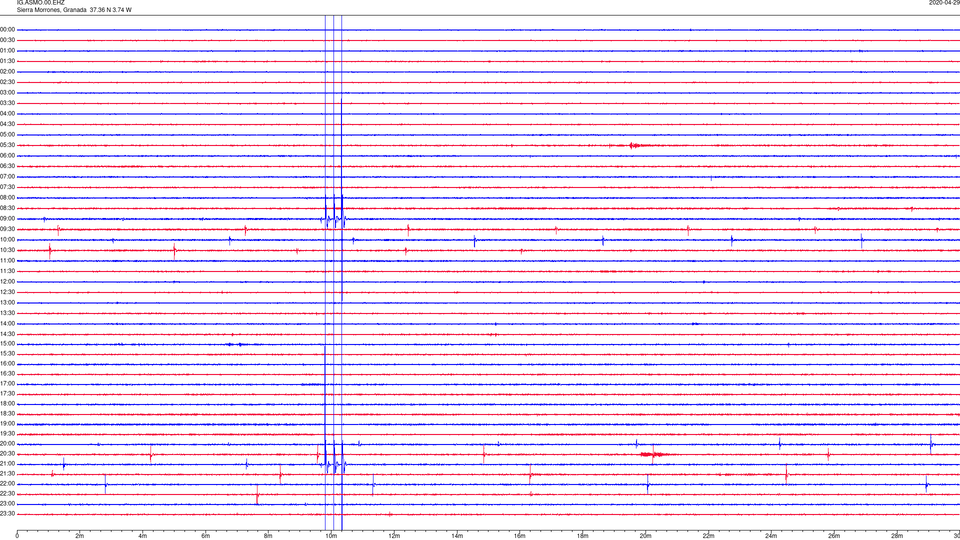Click the 18m axis tick label
The height and width of the screenshot is (540, 960).
(x=583, y=536)
